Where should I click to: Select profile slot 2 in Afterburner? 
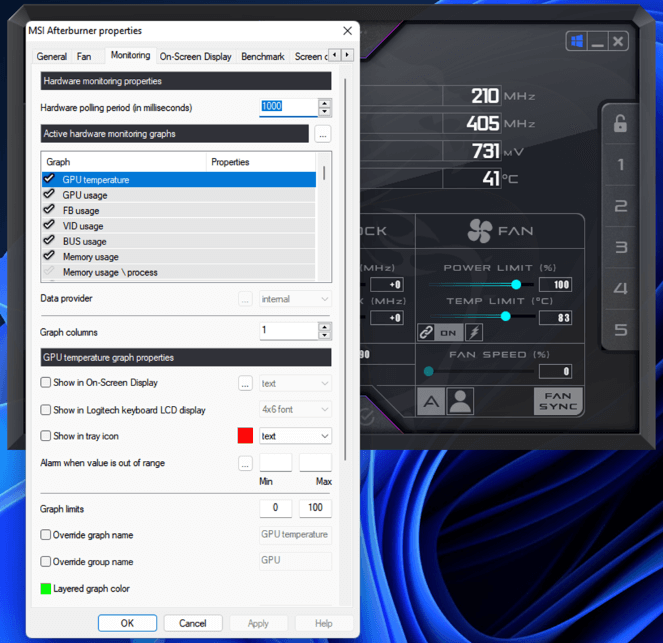[x=620, y=206]
